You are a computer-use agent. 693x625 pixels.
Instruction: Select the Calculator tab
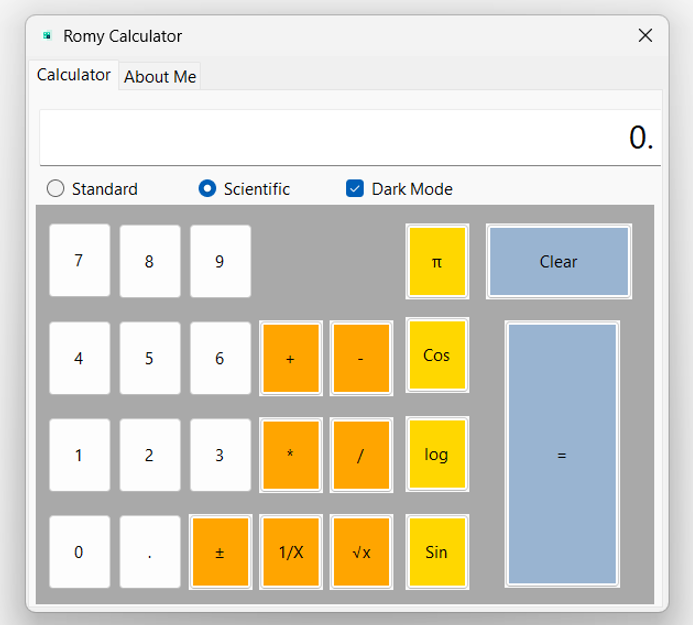74,75
